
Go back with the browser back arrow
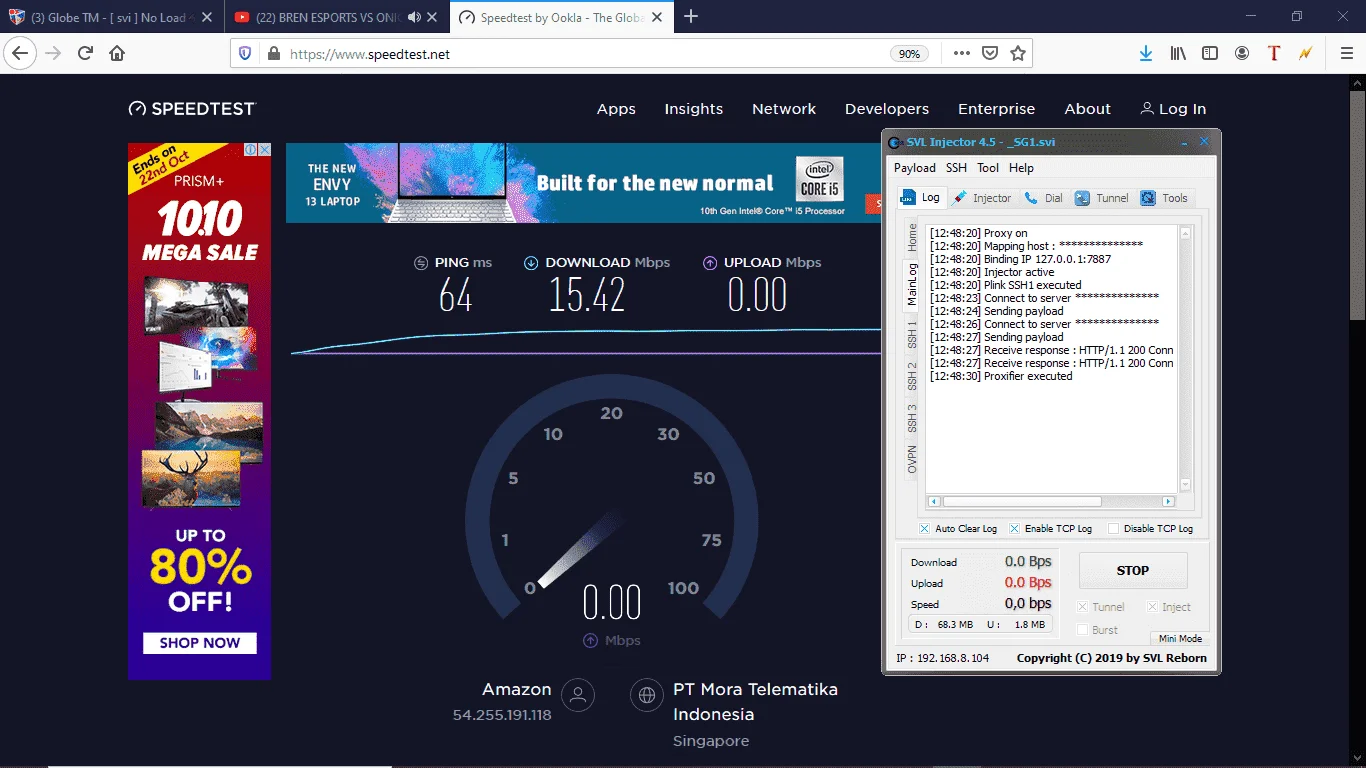(x=20, y=54)
